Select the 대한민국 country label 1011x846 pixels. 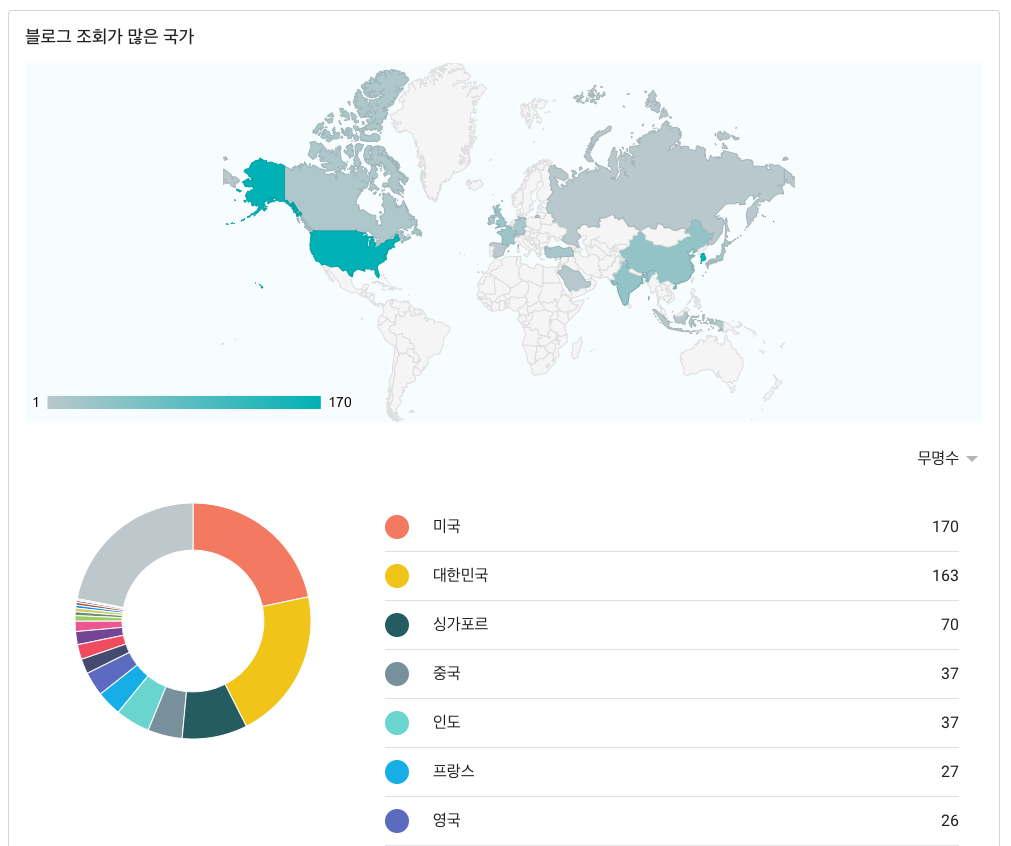460,575
